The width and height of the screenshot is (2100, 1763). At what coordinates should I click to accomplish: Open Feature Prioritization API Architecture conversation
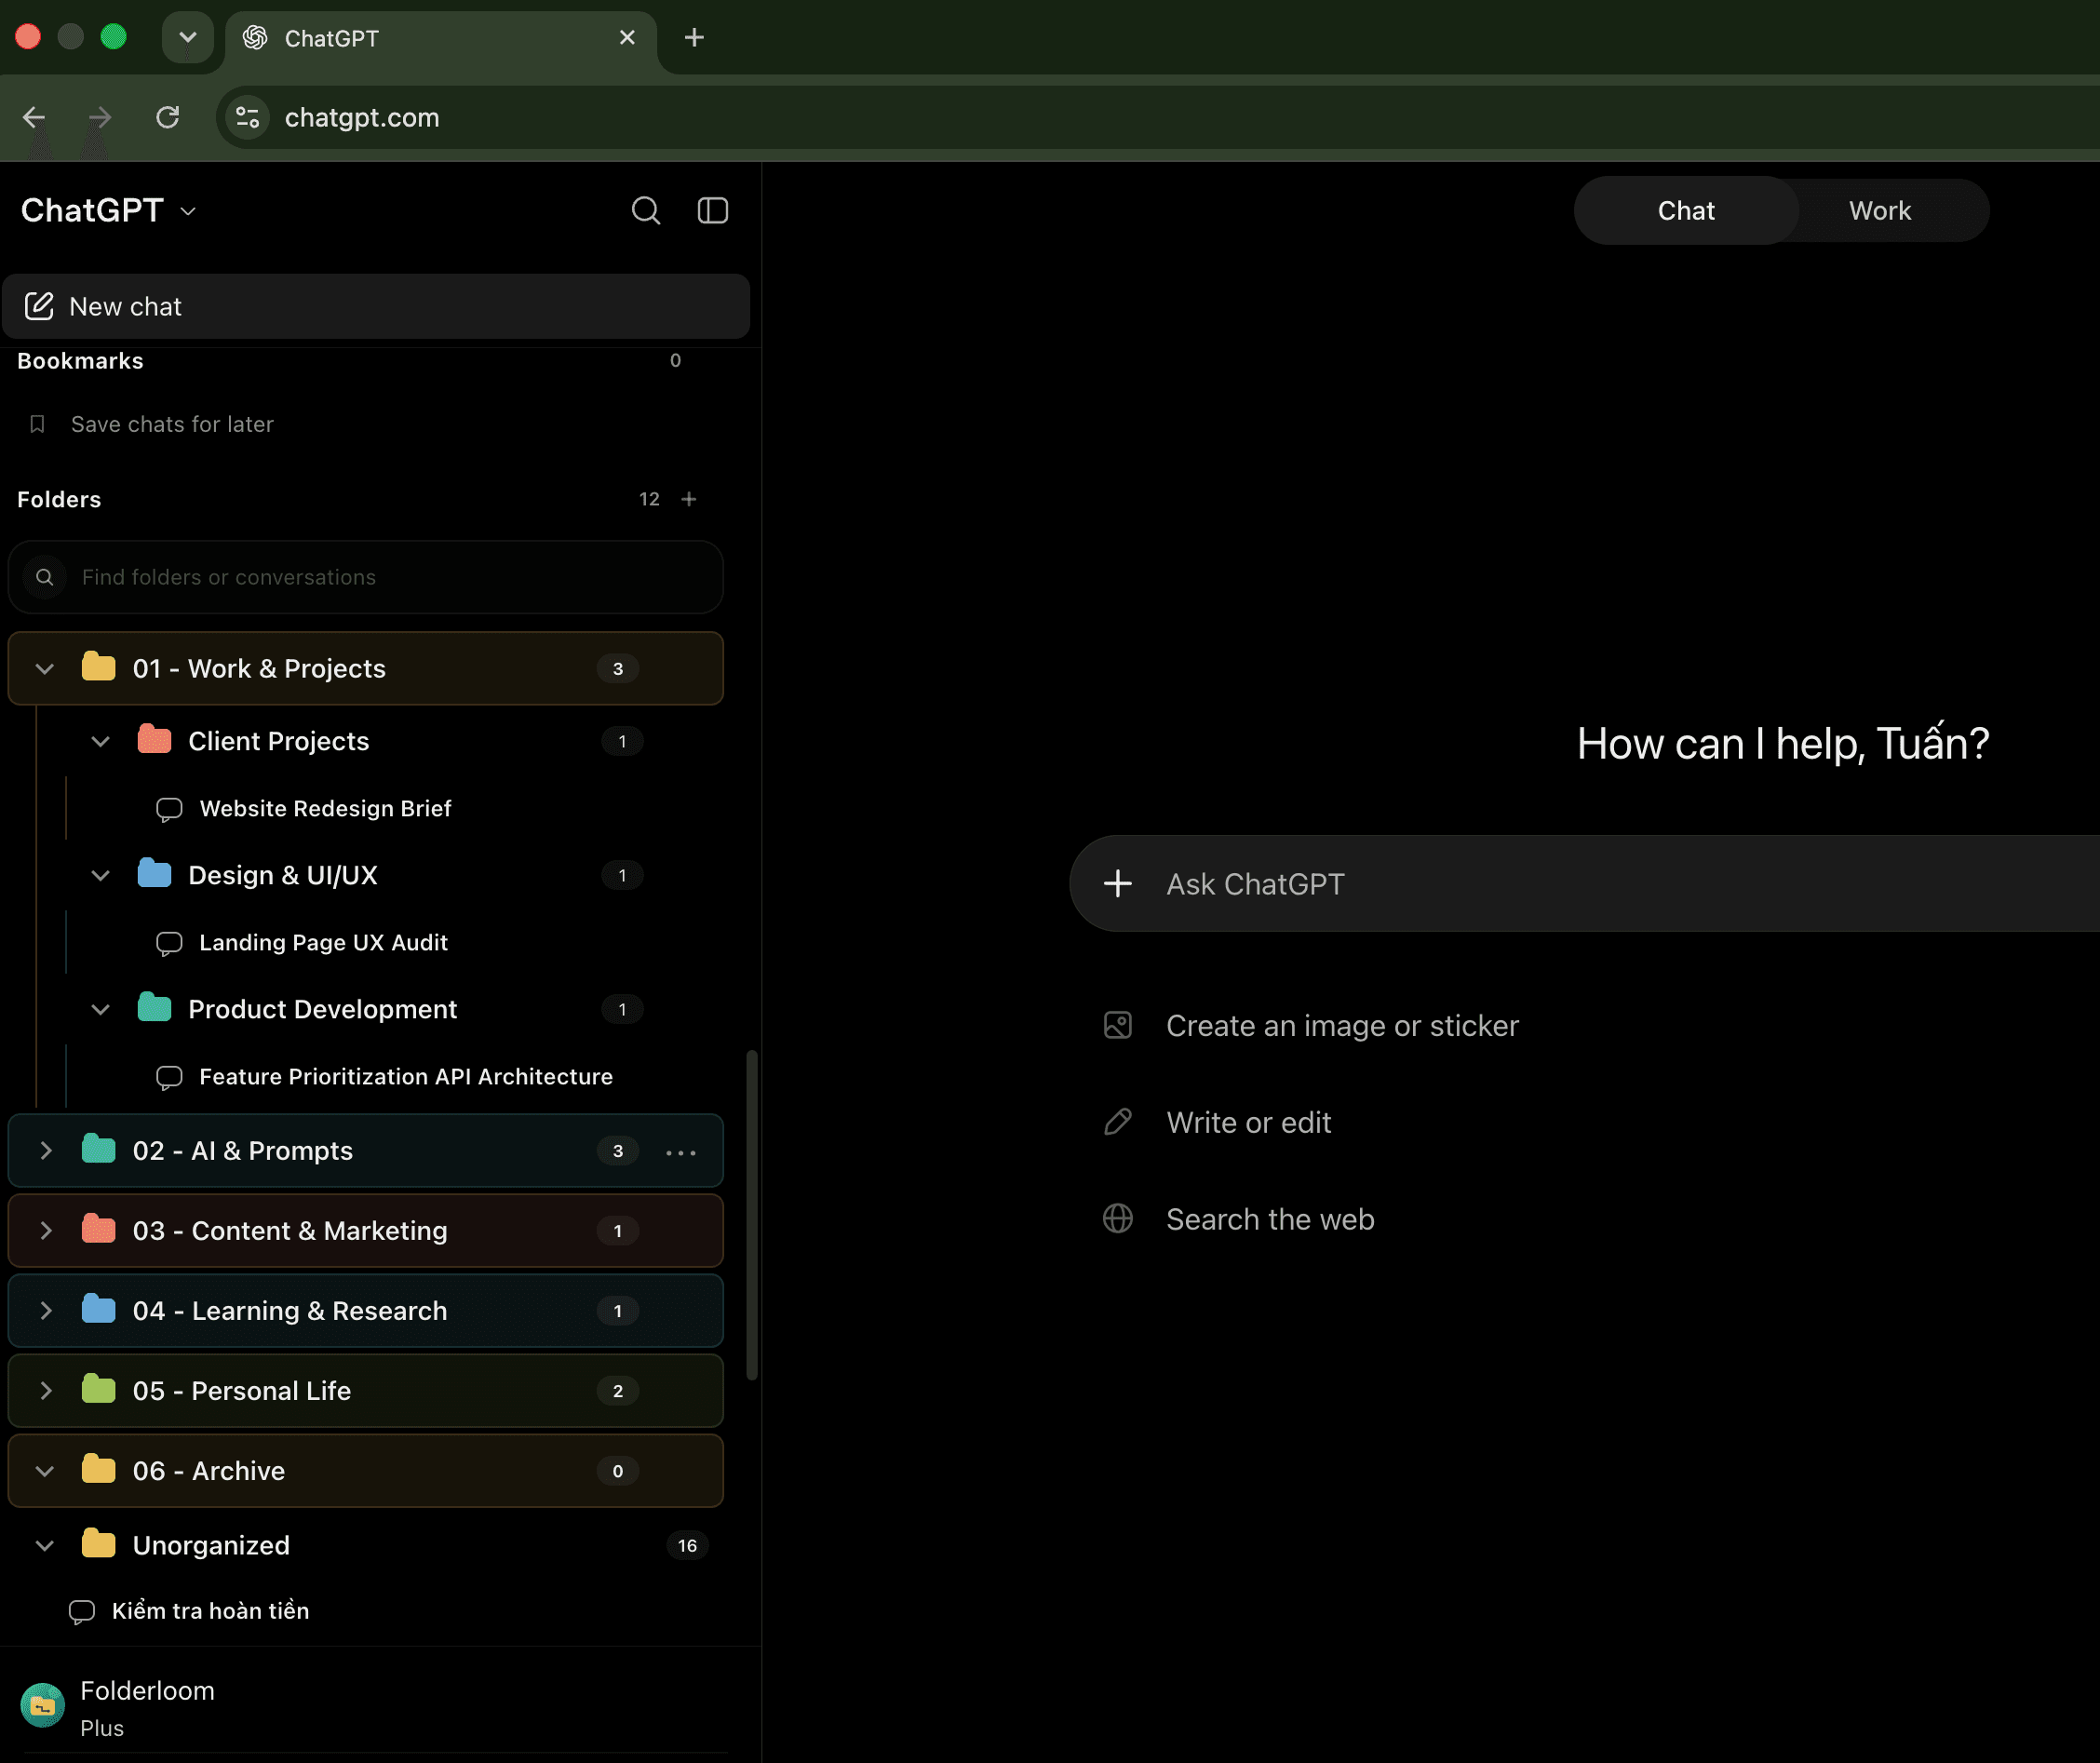coord(405,1076)
